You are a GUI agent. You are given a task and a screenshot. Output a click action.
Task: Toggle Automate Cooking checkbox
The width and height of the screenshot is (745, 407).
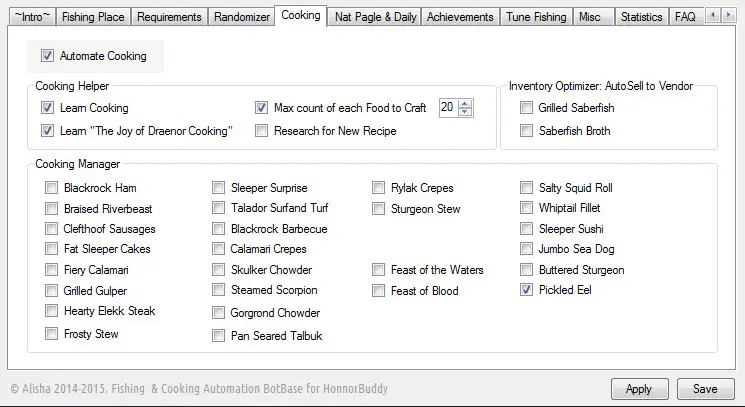point(47,56)
